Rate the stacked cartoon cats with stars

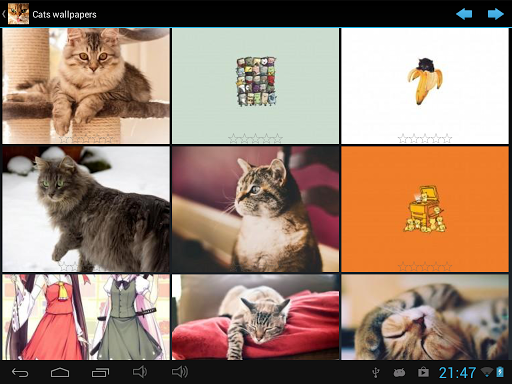(255, 138)
